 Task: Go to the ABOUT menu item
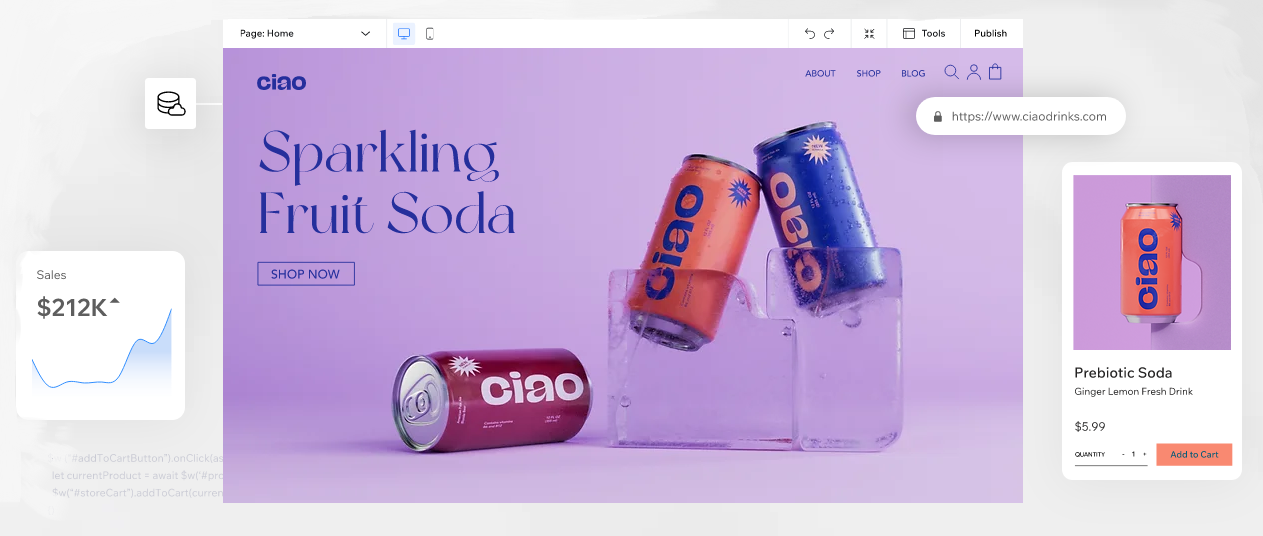(820, 73)
